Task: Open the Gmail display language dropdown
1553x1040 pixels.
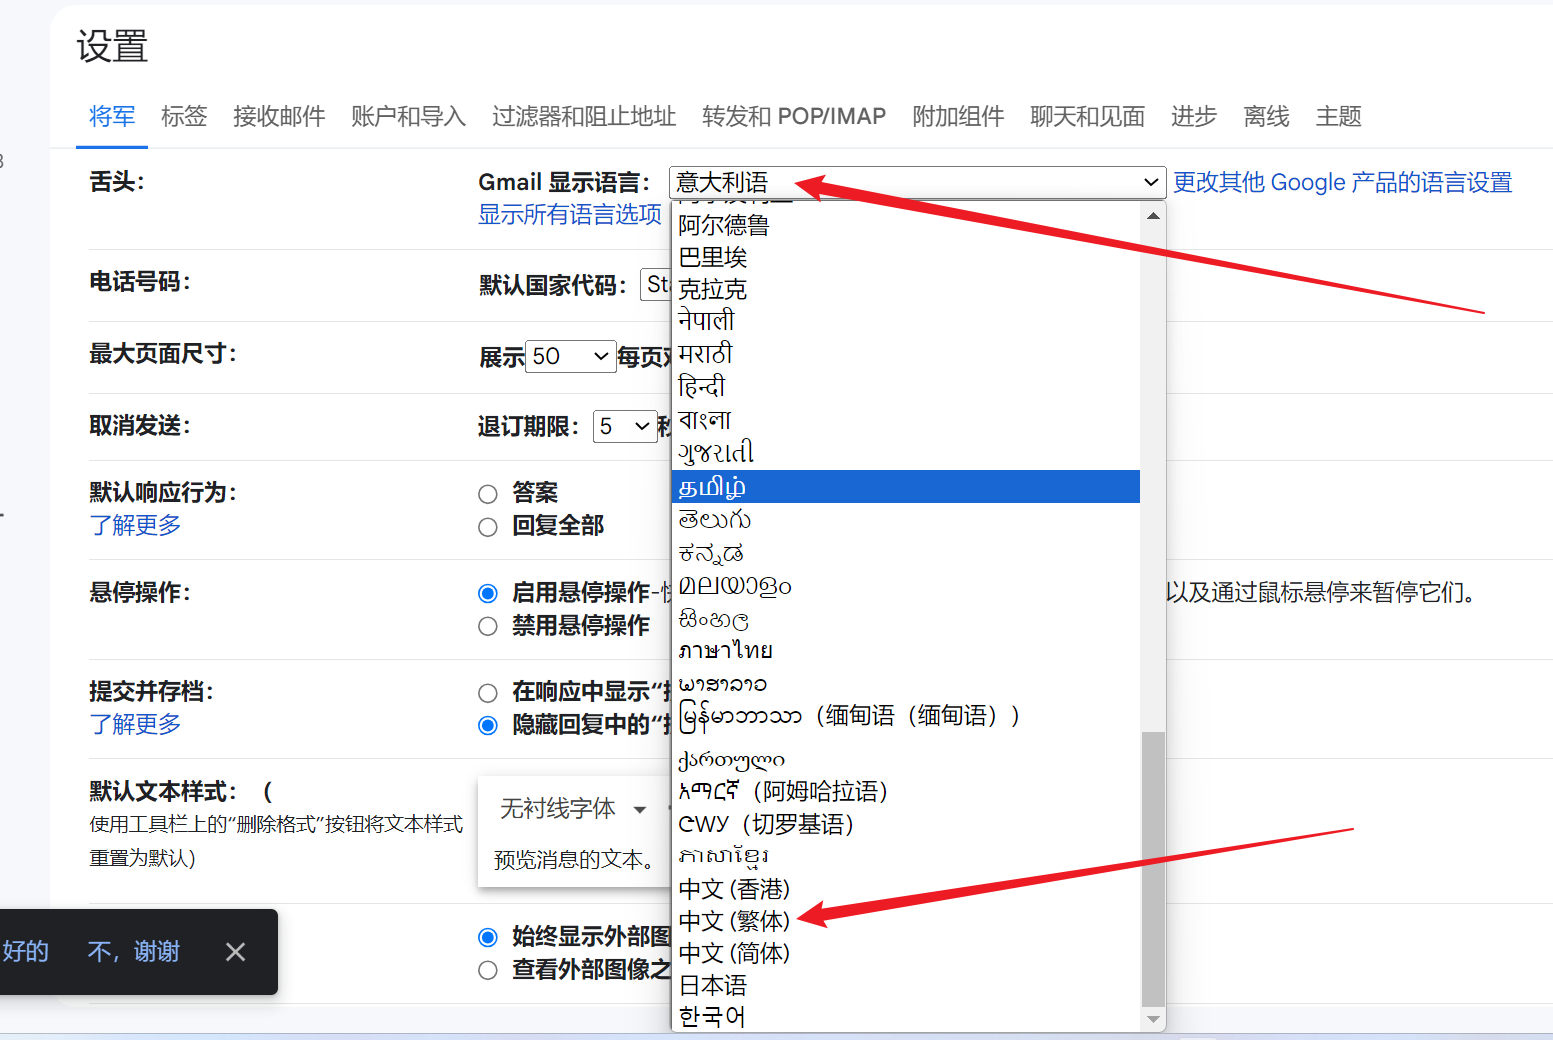Action: (x=916, y=182)
